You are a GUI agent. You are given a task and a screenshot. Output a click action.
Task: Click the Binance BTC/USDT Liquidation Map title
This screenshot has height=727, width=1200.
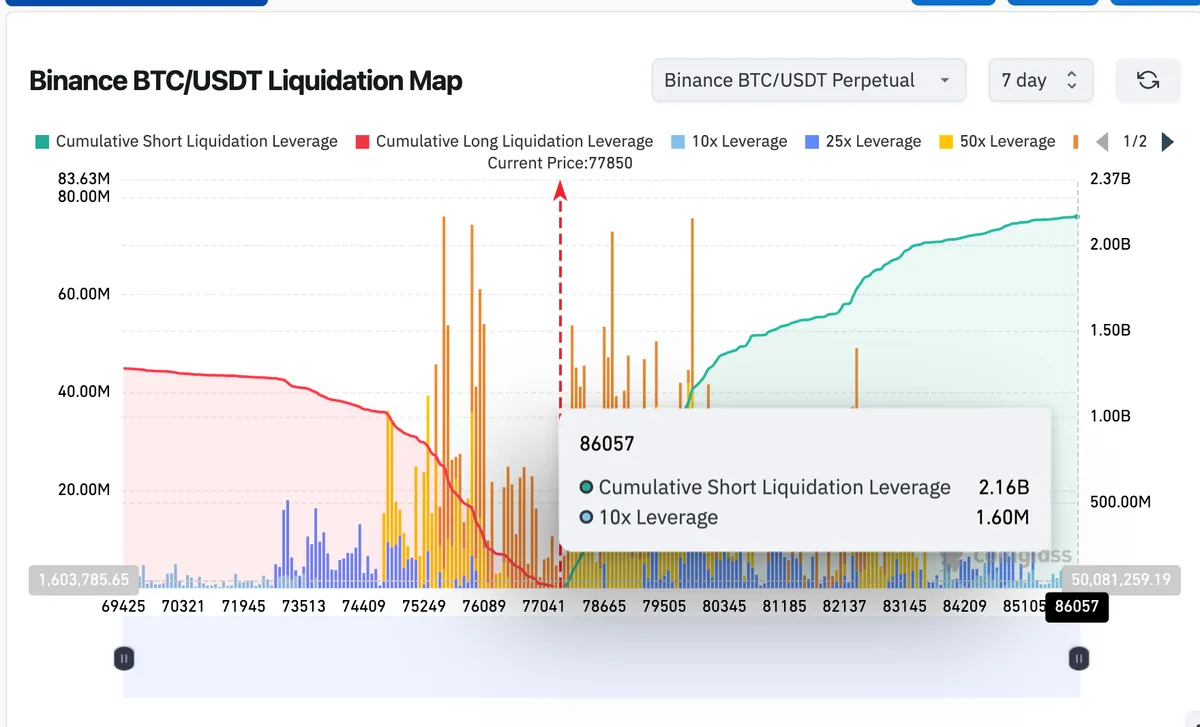click(x=246, y=81)
